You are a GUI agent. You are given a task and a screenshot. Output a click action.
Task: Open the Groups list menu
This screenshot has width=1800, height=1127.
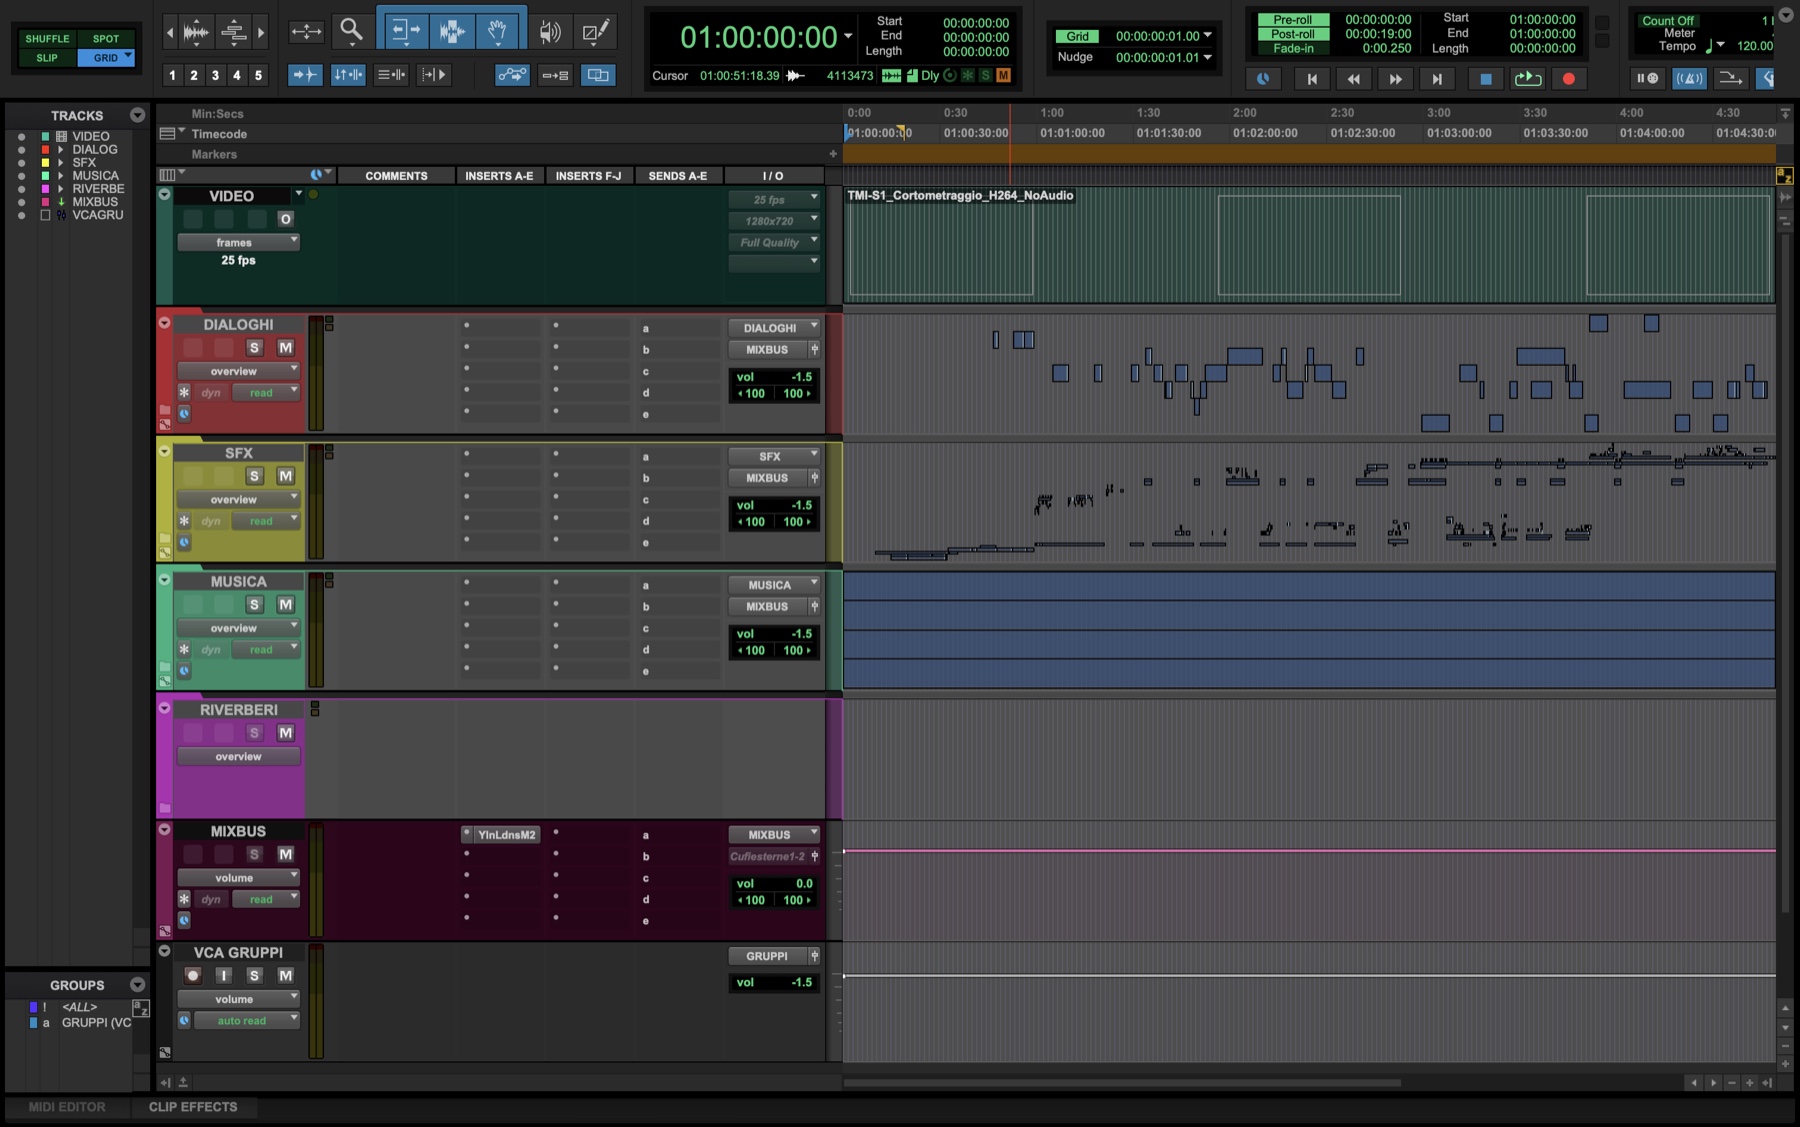137,985
